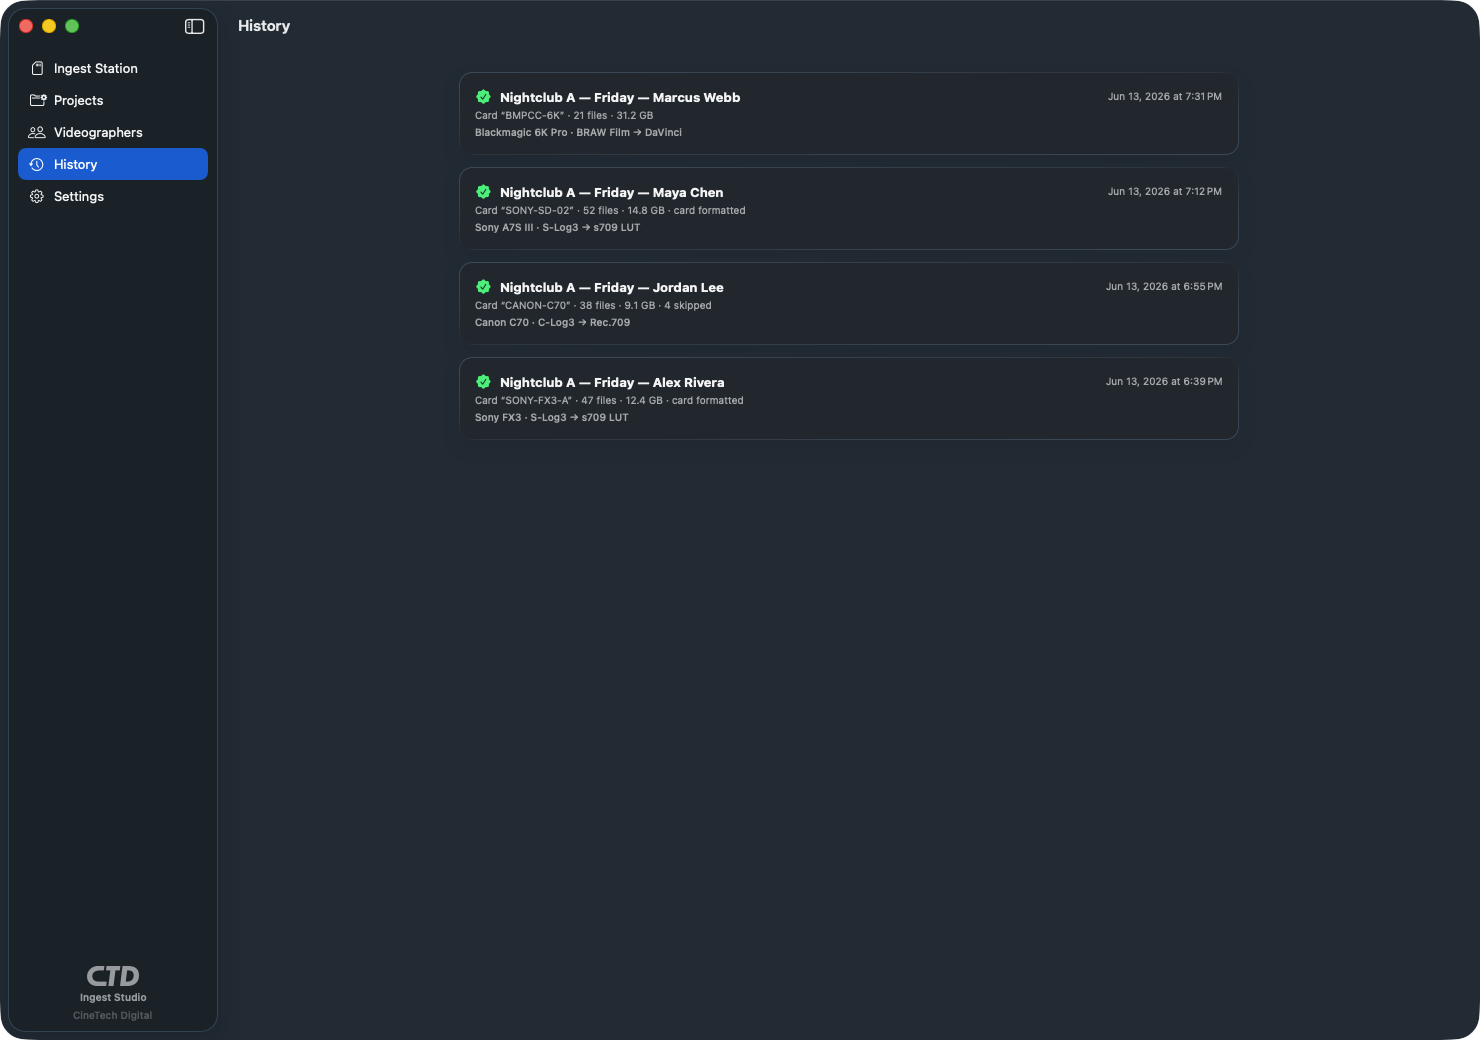
Task: Close the window with red button
Action: (26, 26)
